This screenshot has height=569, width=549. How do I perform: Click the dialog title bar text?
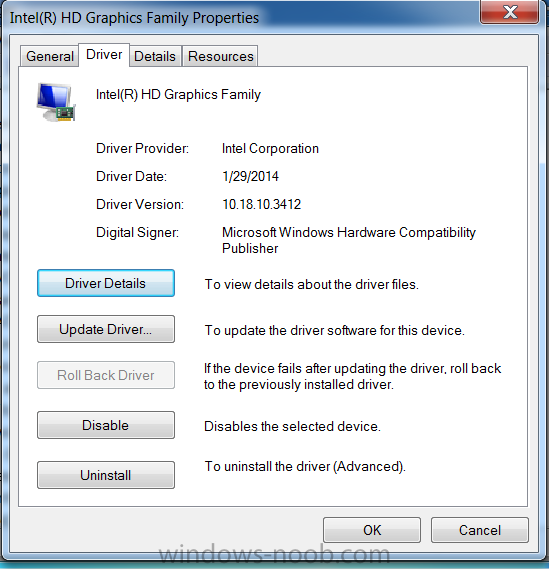point(134,18)
